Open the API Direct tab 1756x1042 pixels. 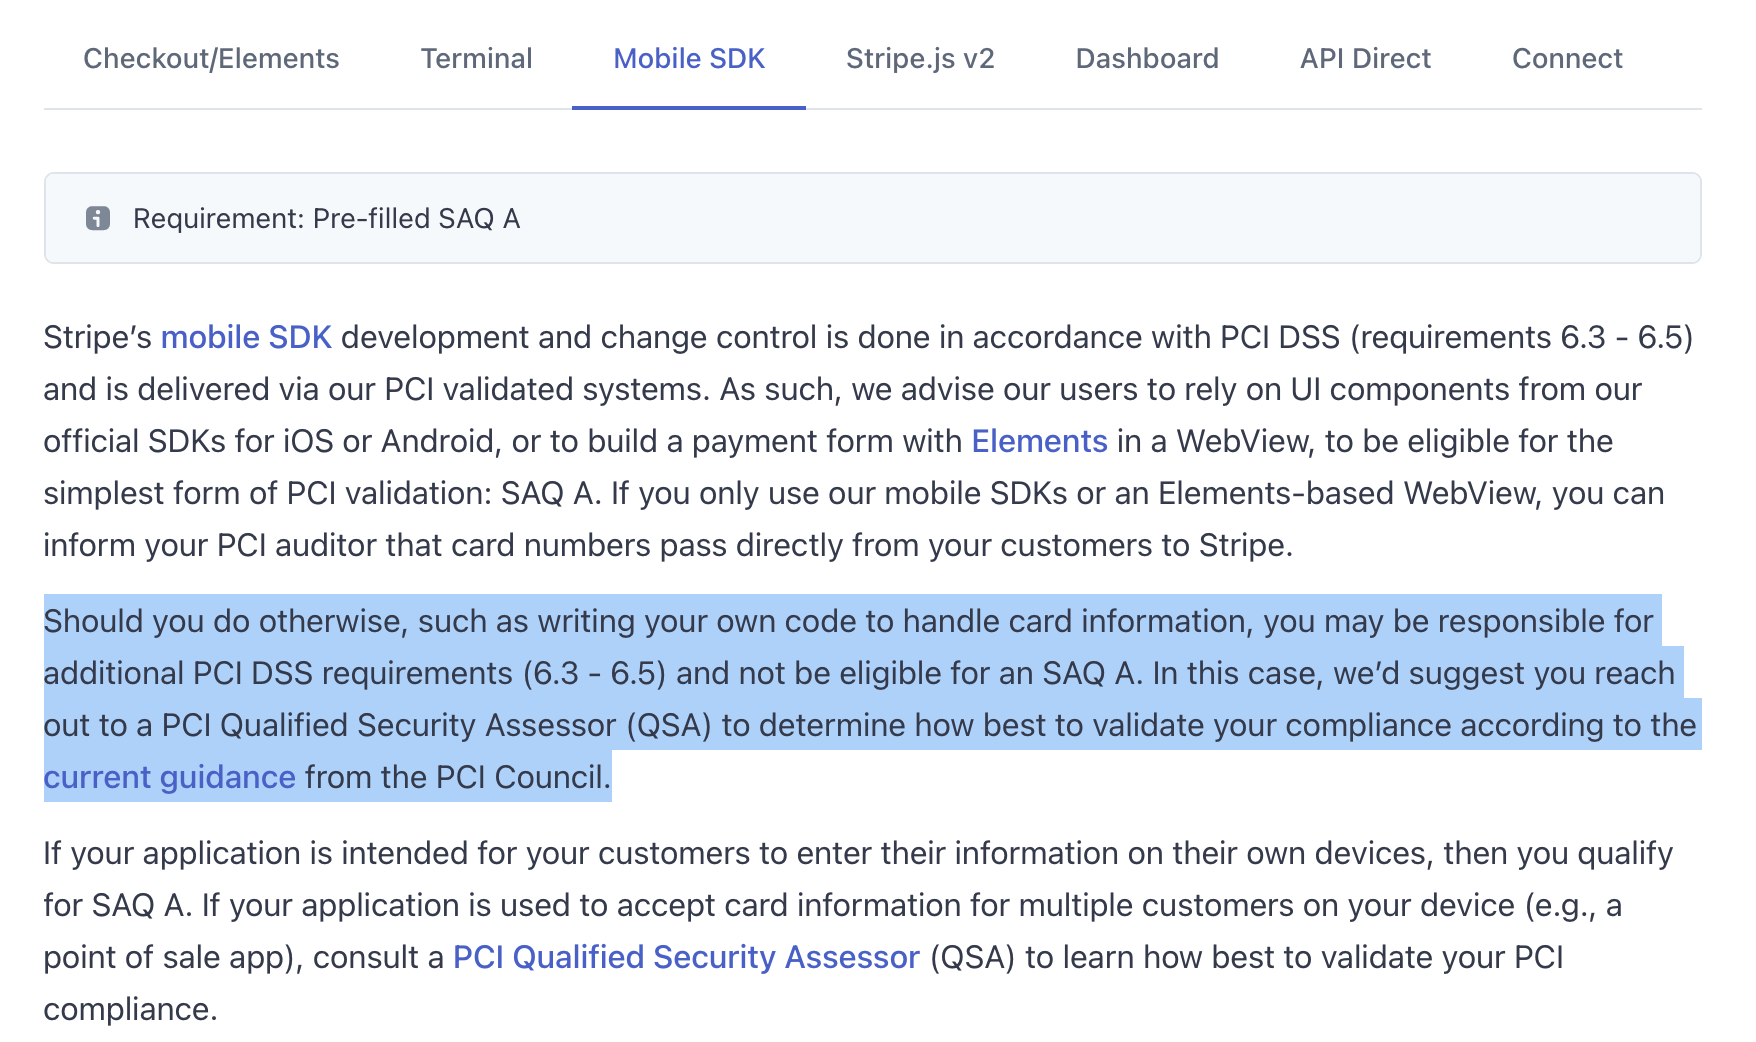pos(1364,58)
